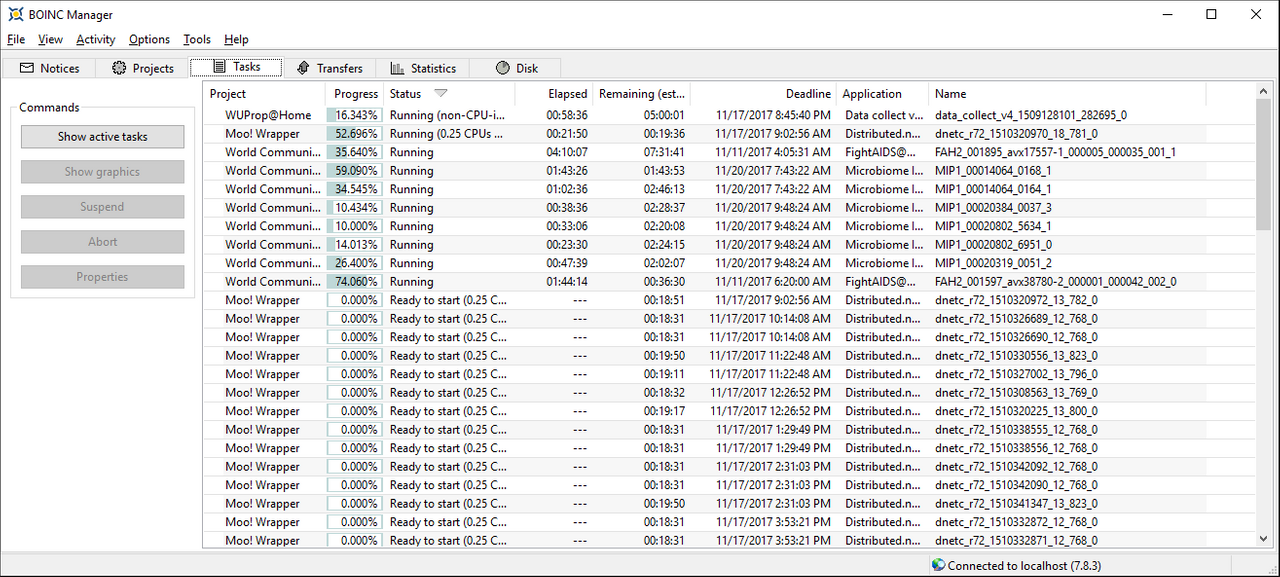Select task MIP1_00020802_6951_0
This screenshot has height=577, width=1280.
(x=993, y=245)
